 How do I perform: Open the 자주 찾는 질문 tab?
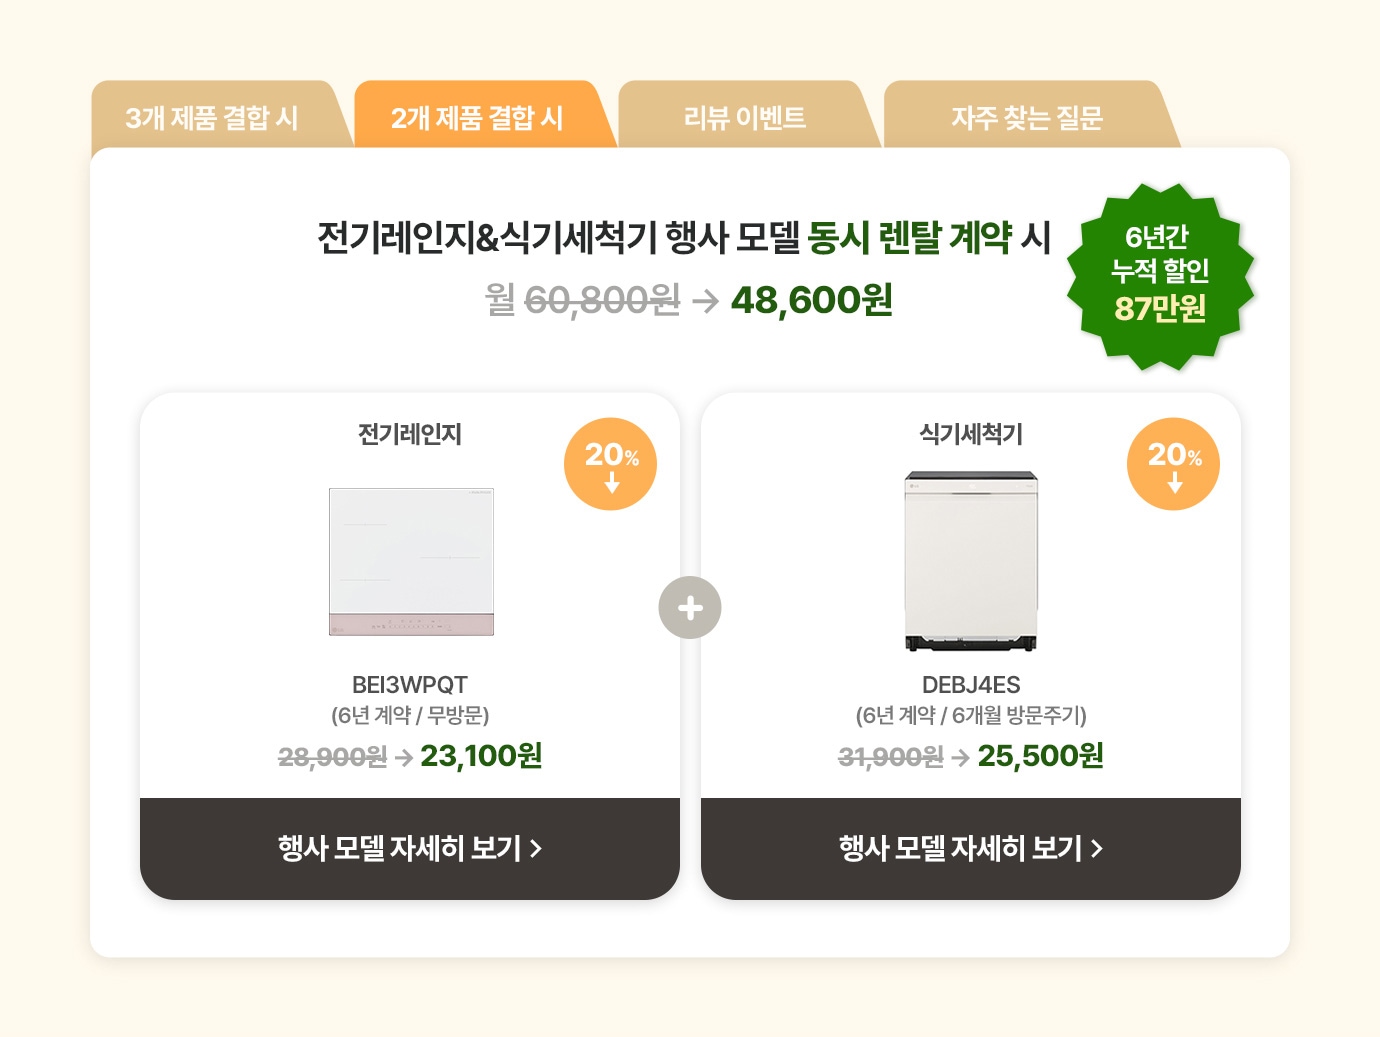click(x=1027, y=116)
